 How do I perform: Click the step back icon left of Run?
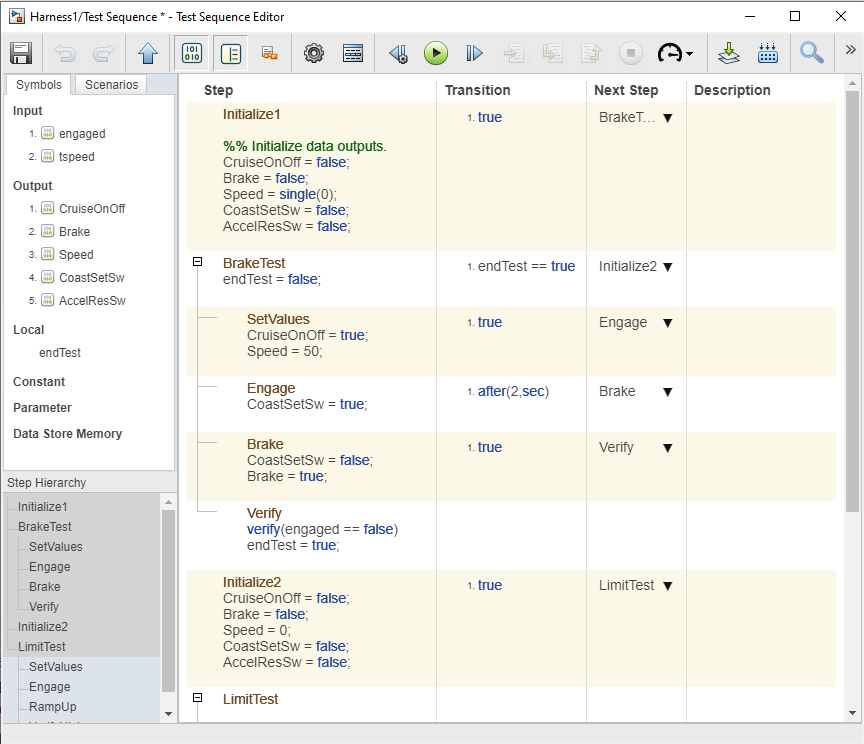pyautogui.click(x=398, y=53)
